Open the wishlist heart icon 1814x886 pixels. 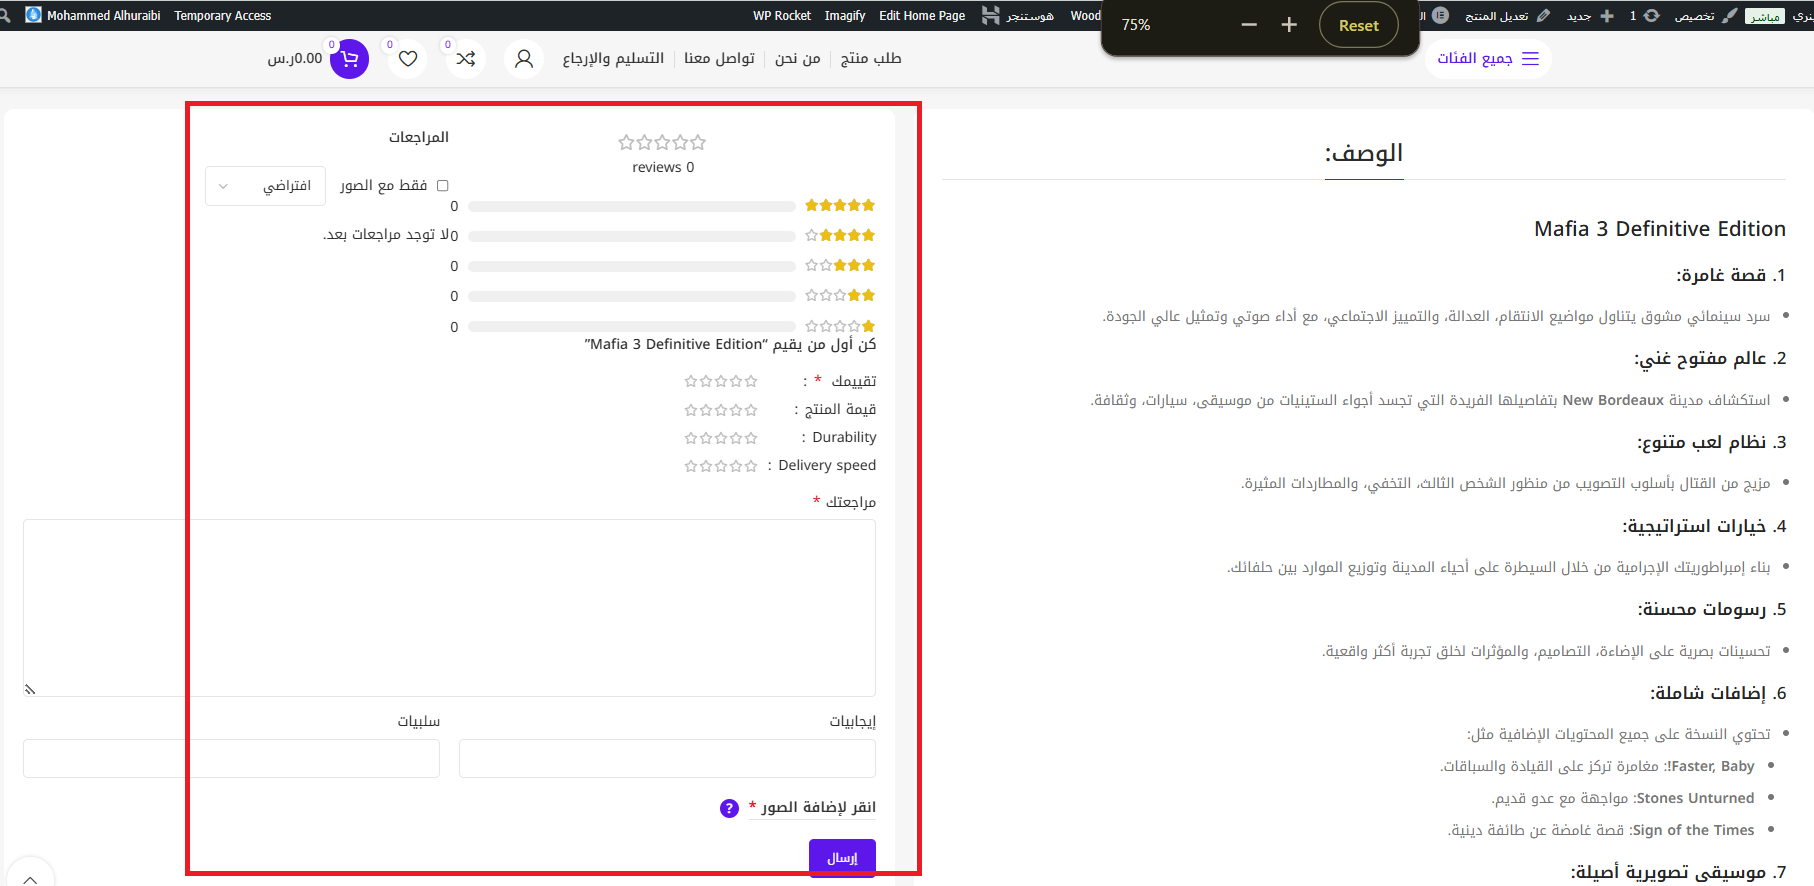coord(408,59)
